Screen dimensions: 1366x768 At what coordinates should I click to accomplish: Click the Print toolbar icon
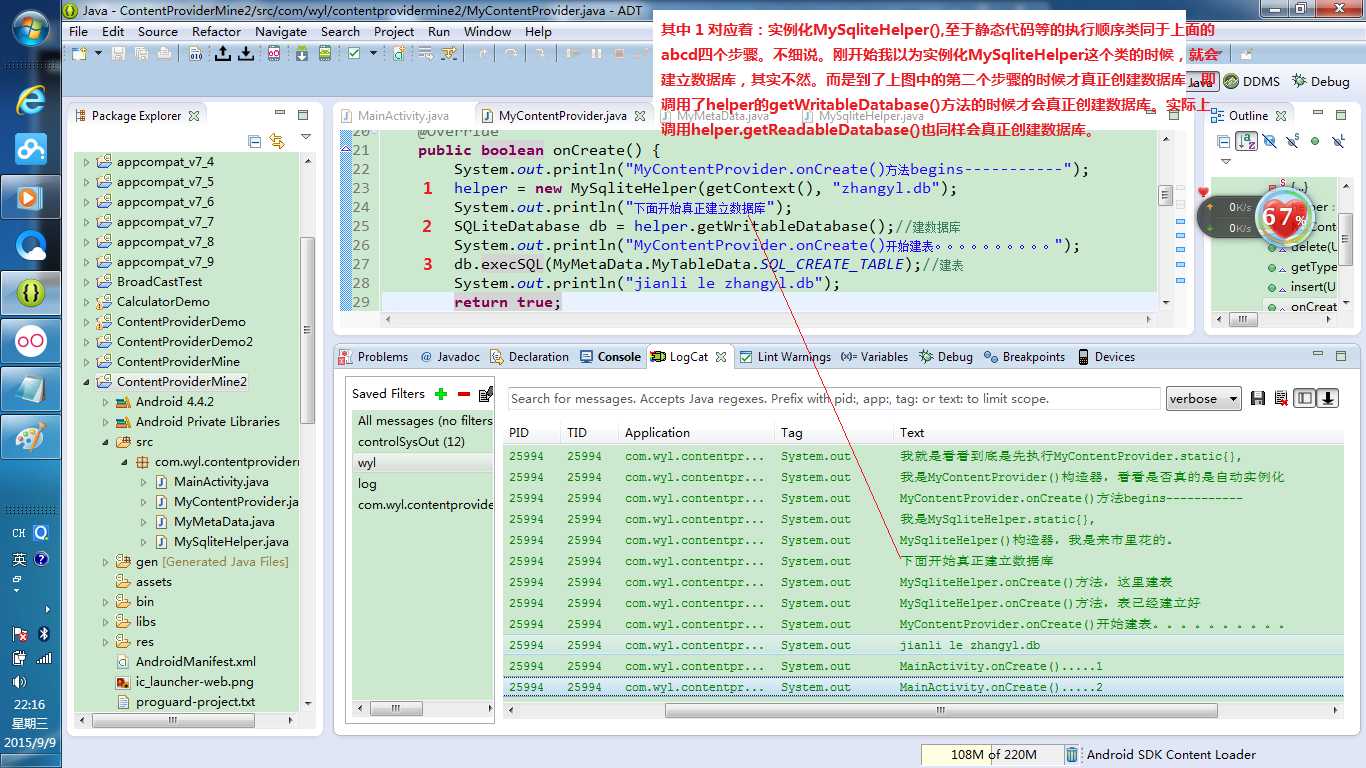(x=164, y=53)
